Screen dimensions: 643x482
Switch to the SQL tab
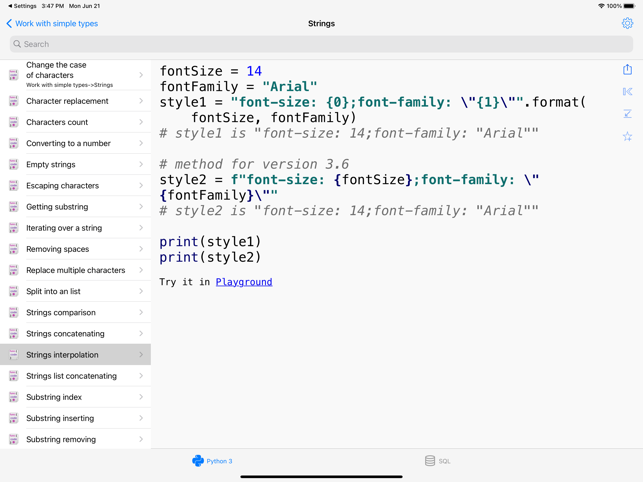437,461
